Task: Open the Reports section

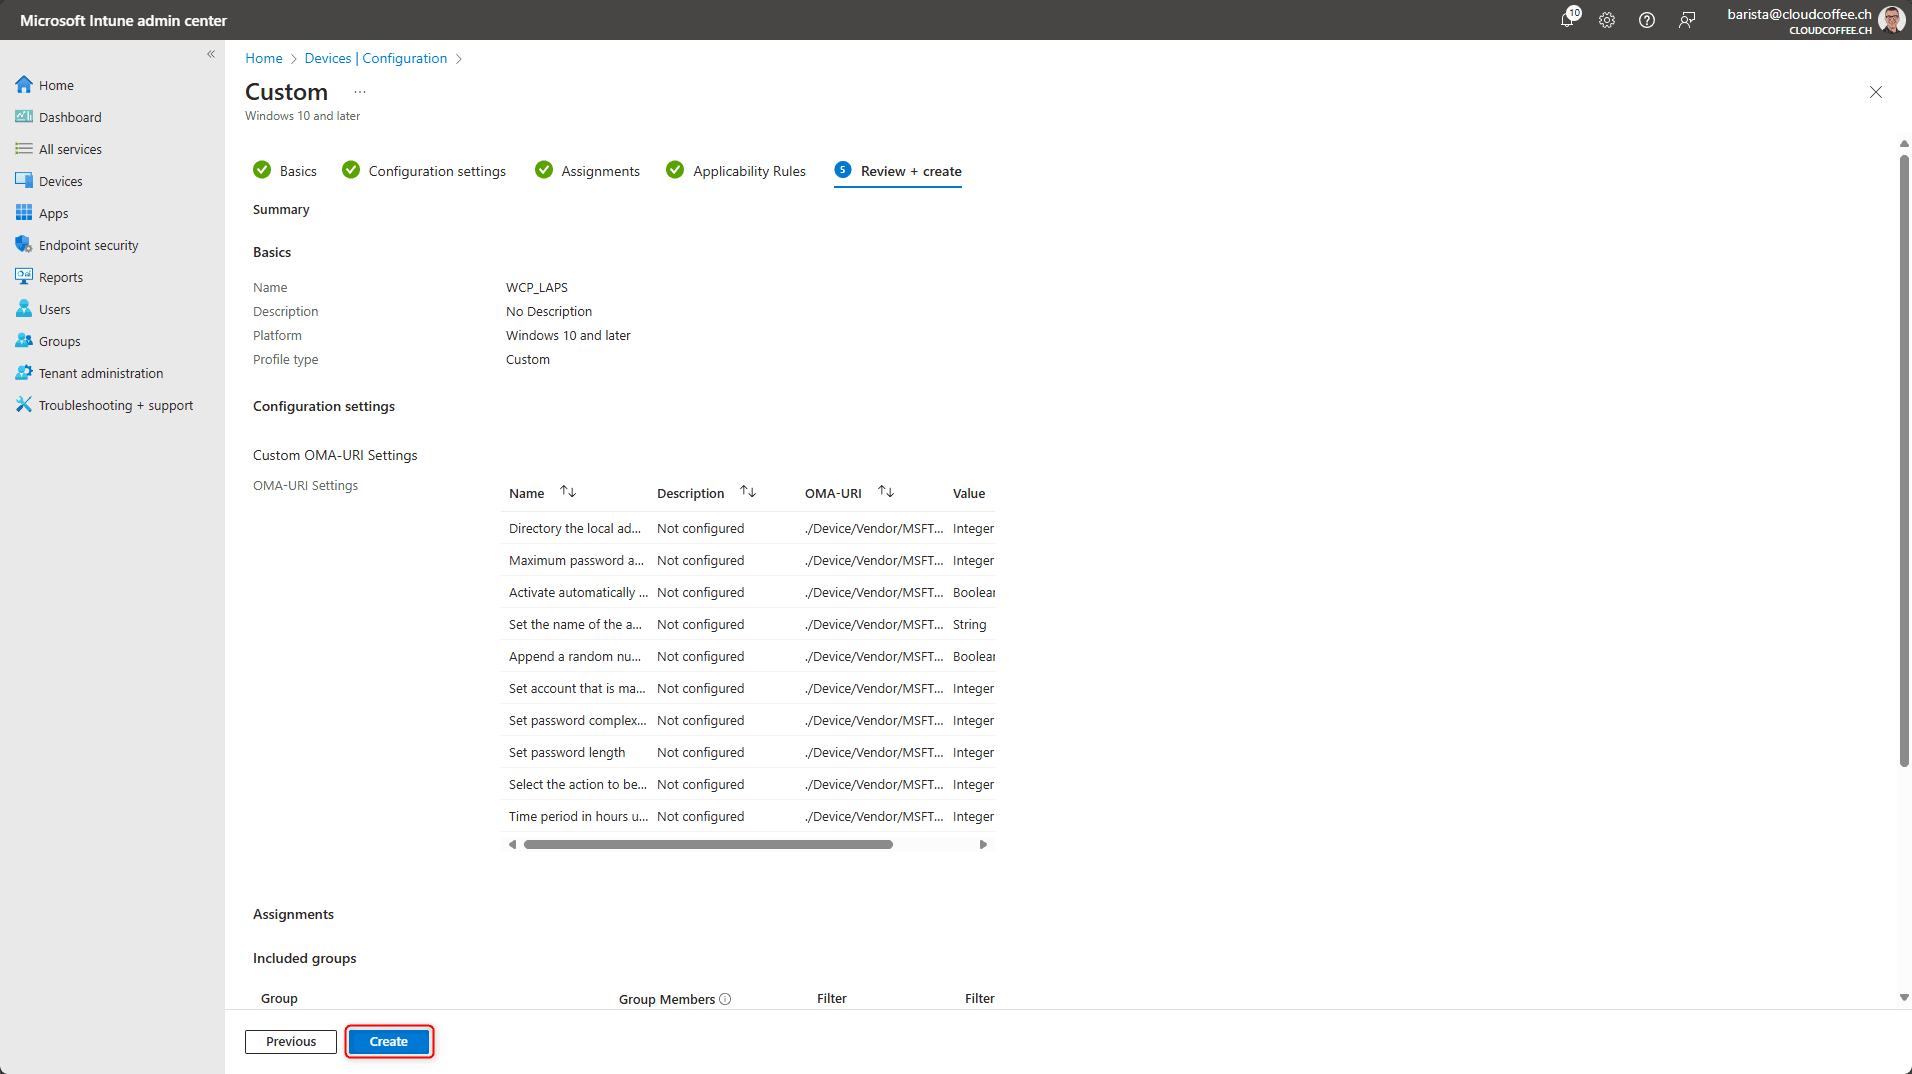Action: tap(60, 276)
